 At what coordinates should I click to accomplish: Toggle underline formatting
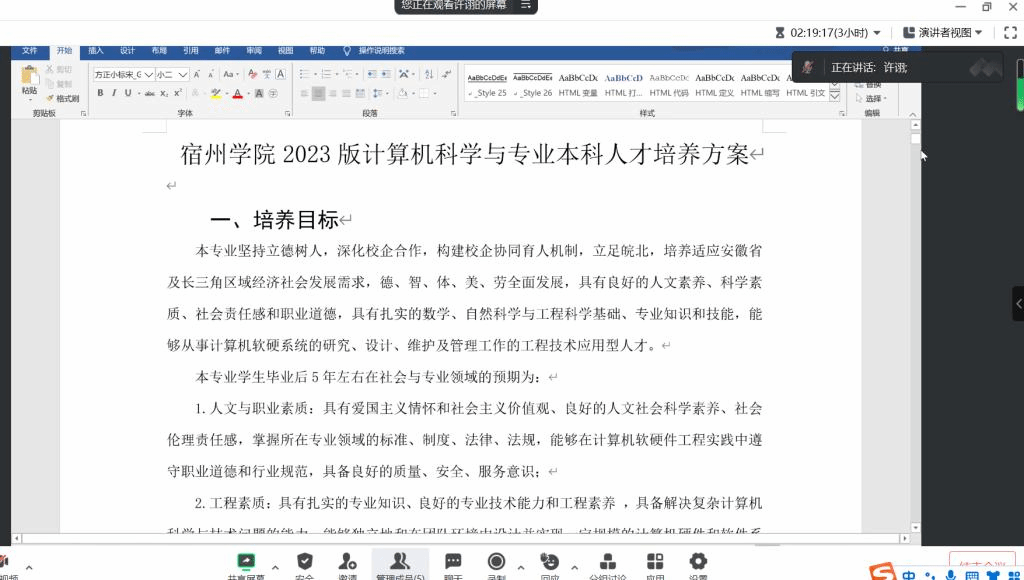click(x=128, y=93)
